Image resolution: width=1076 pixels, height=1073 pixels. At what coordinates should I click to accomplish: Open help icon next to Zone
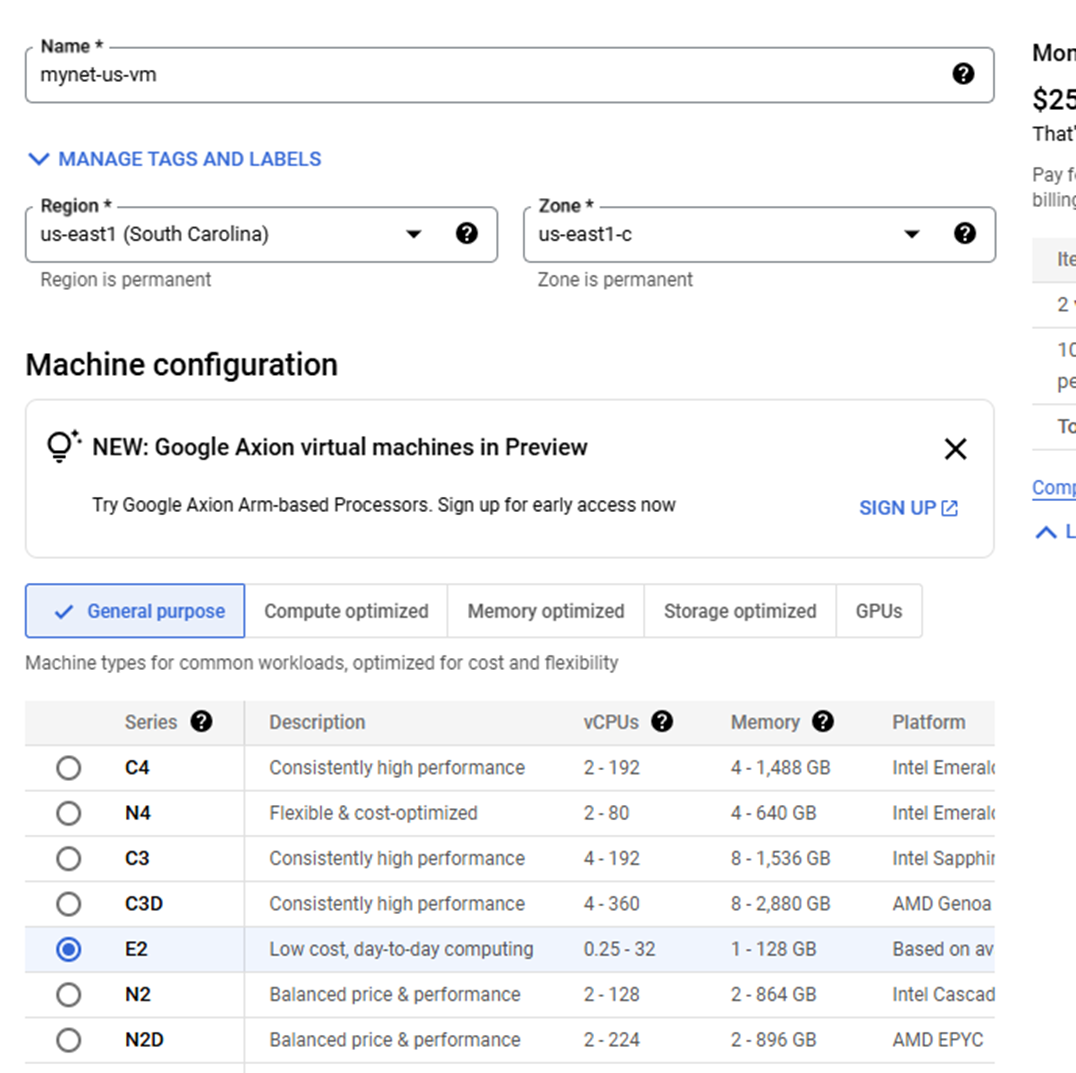[x=964, y=233]
